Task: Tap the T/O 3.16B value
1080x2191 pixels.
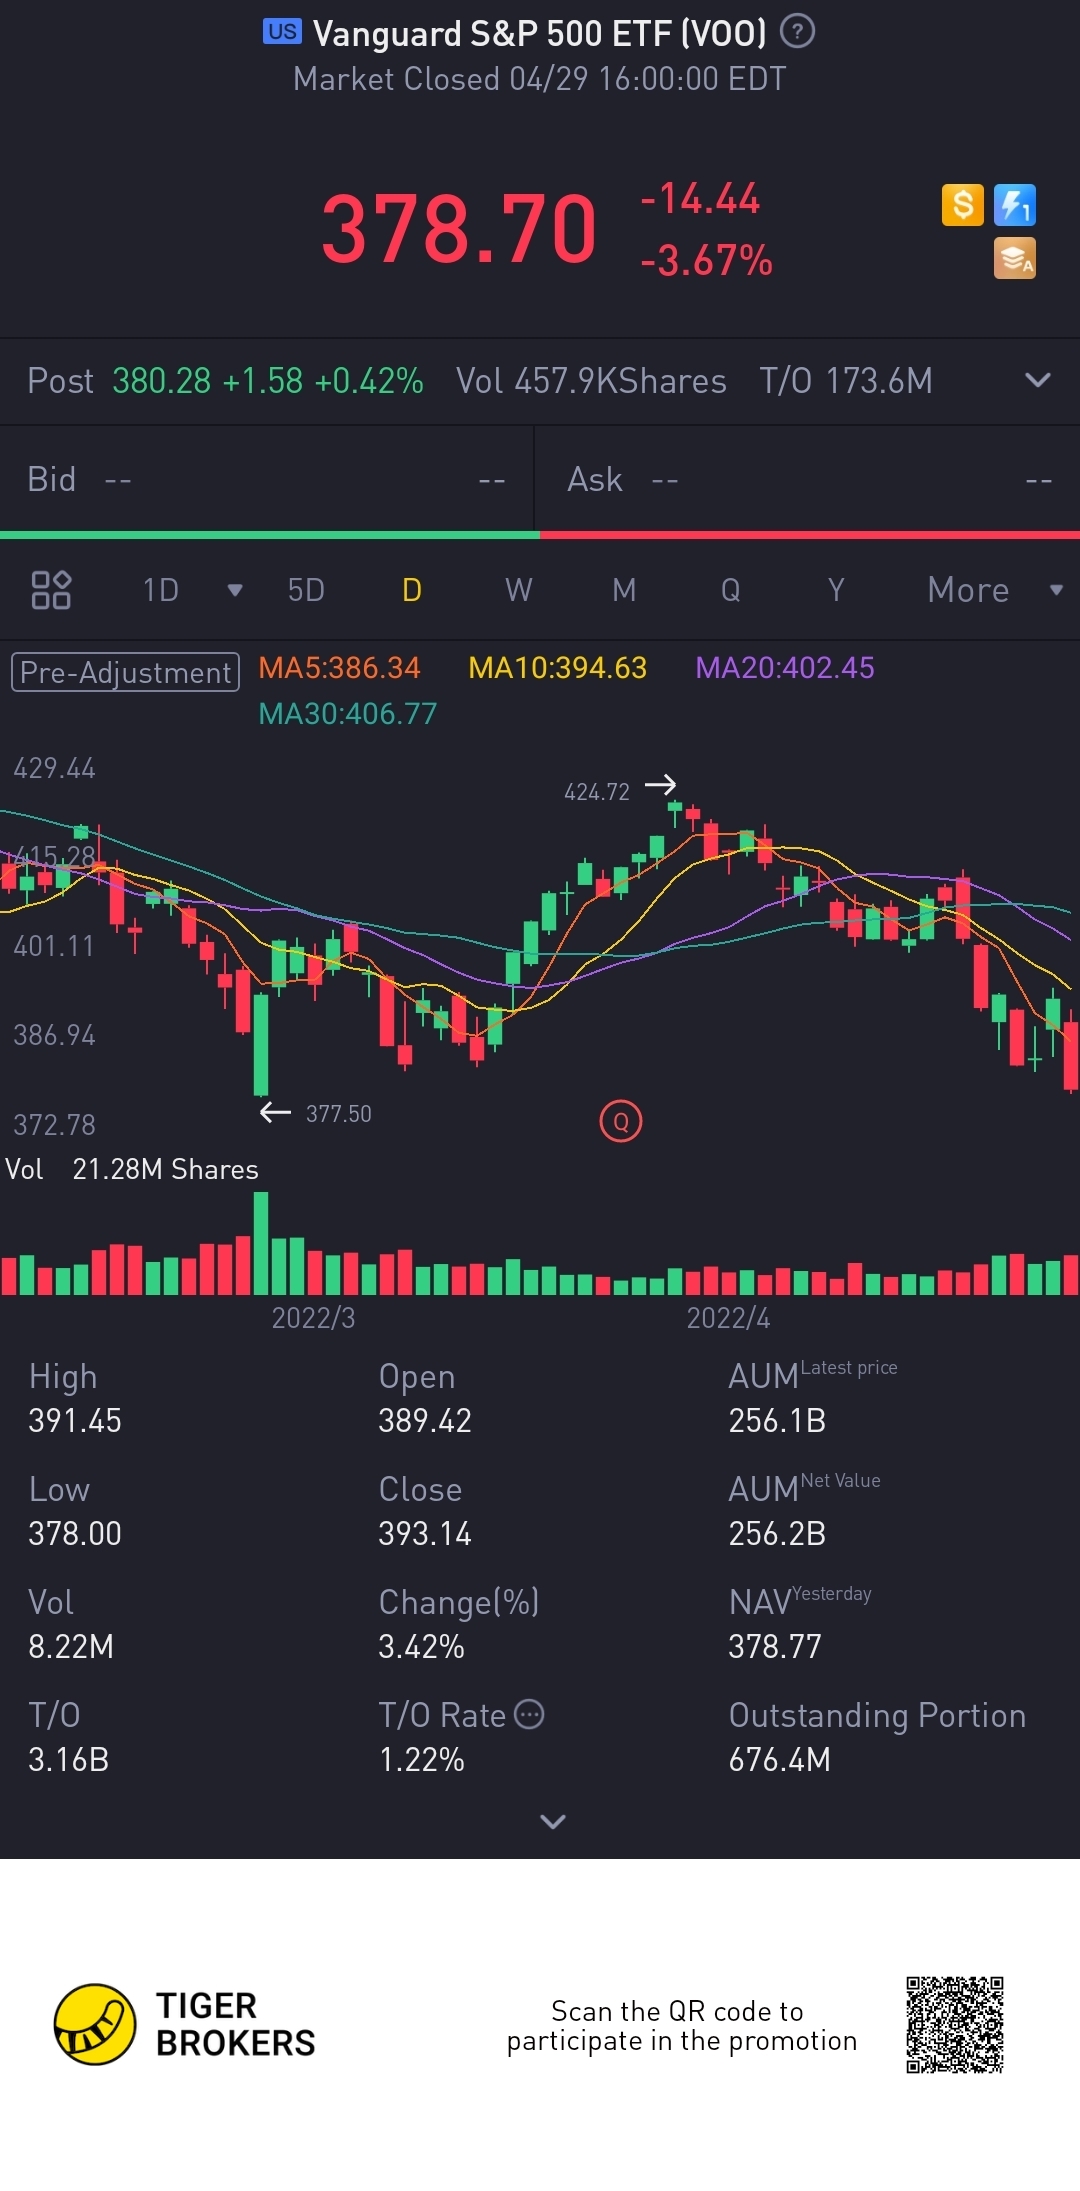Action: point(68,1759)
